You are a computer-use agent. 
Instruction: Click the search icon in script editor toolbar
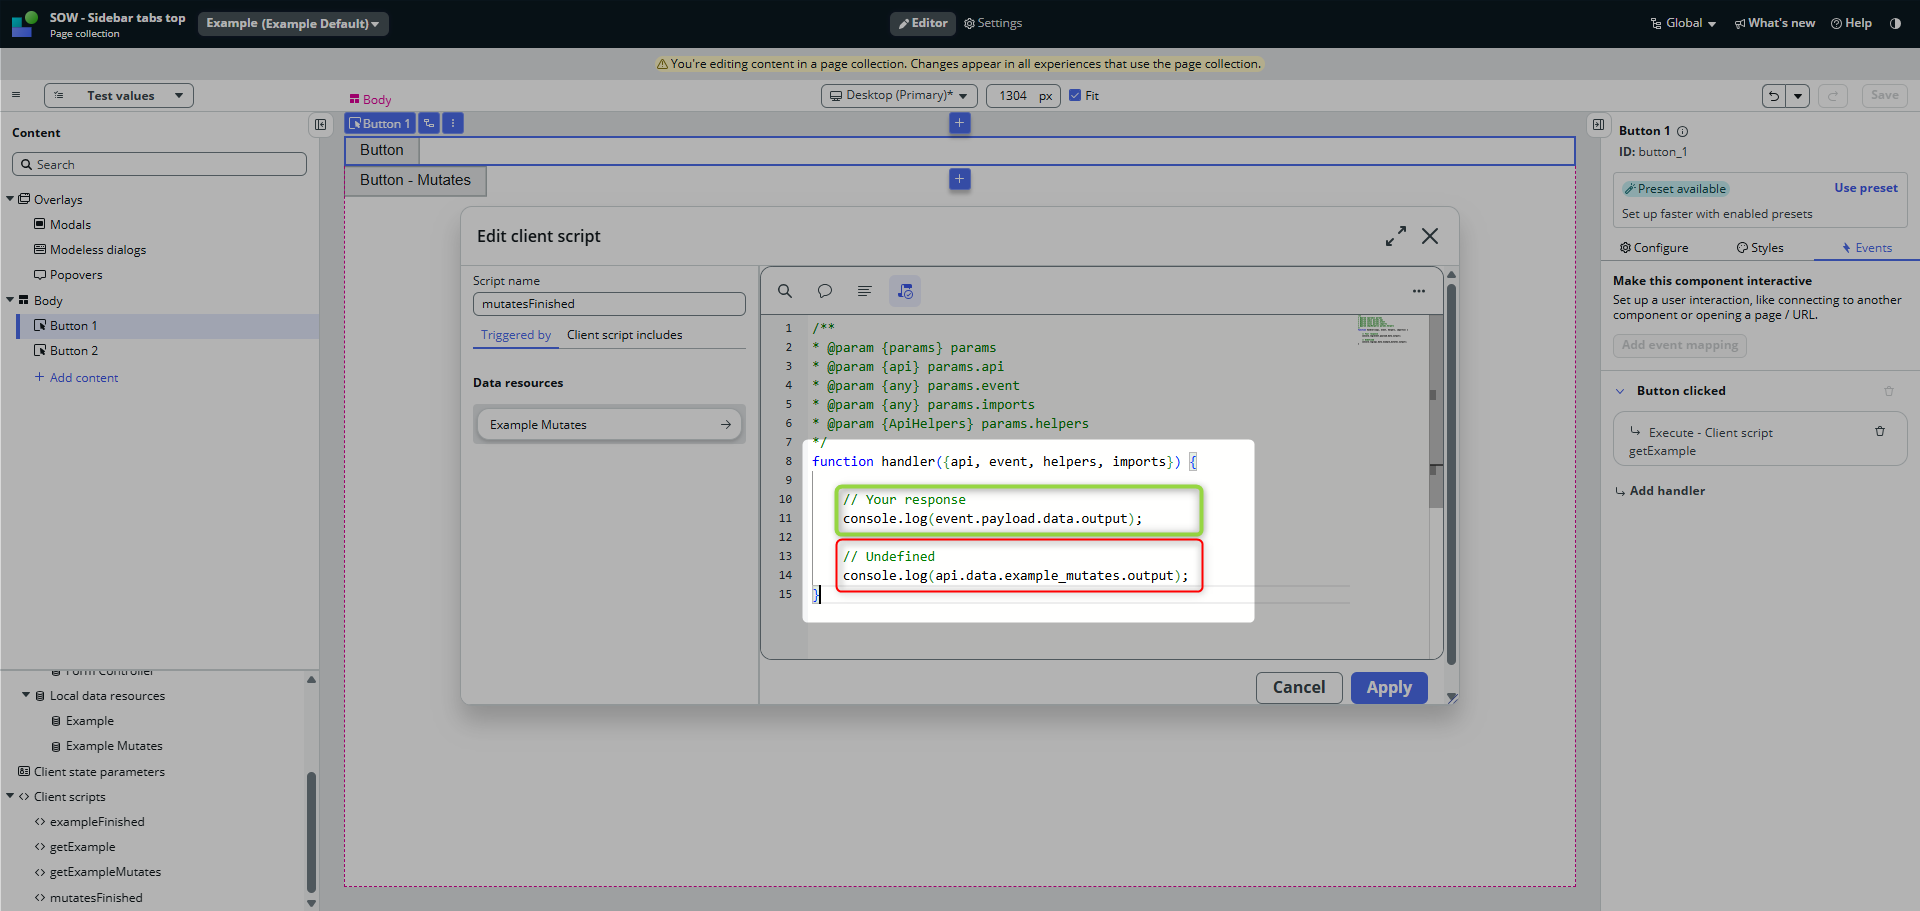tap(785, 291)
